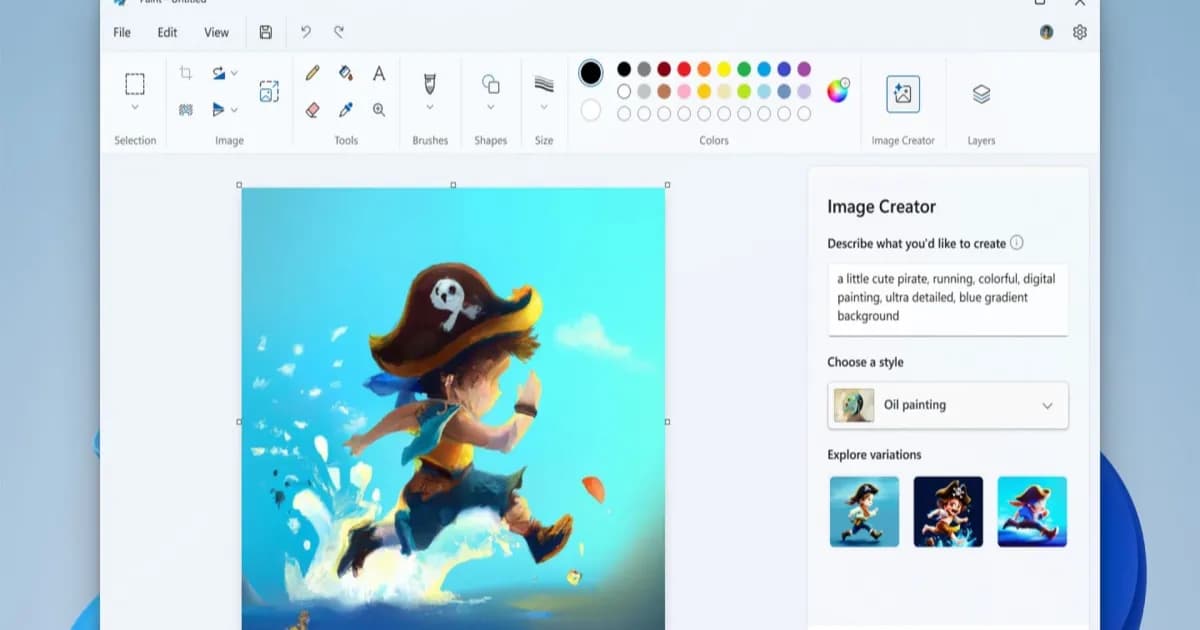Viewport: 1200px width, 630px height.
Task: Click the Rotate image icon
Action: [219, 73]
